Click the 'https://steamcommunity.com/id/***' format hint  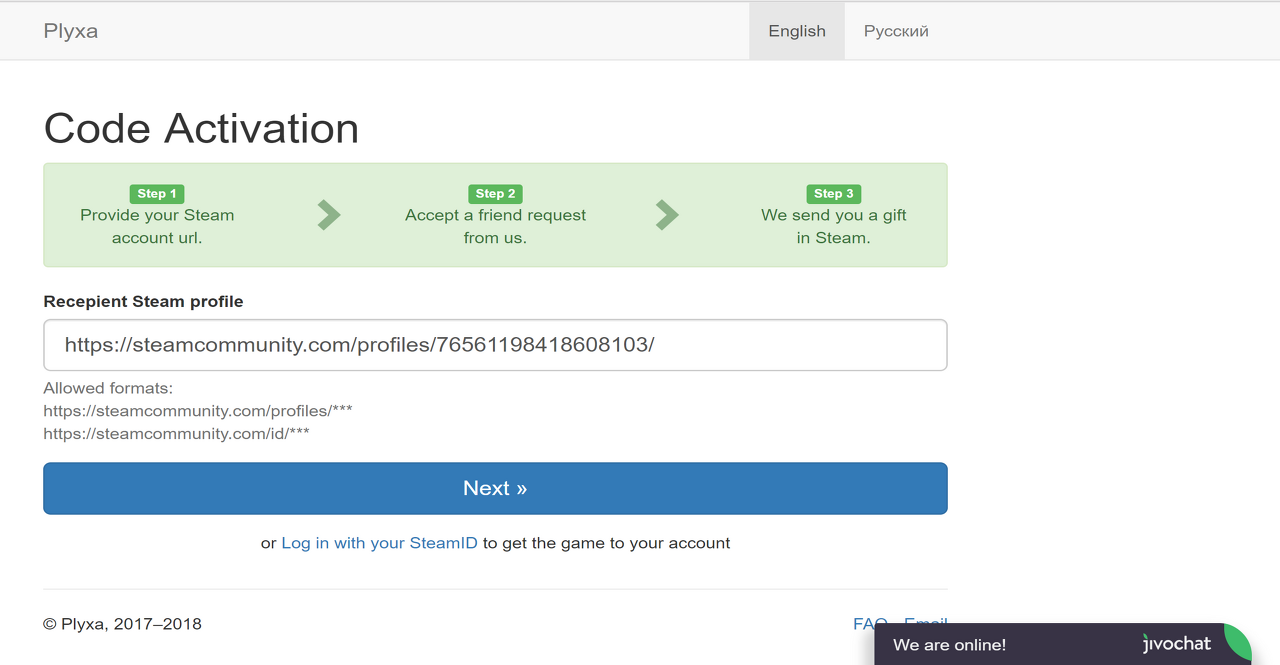pos(176,434)
